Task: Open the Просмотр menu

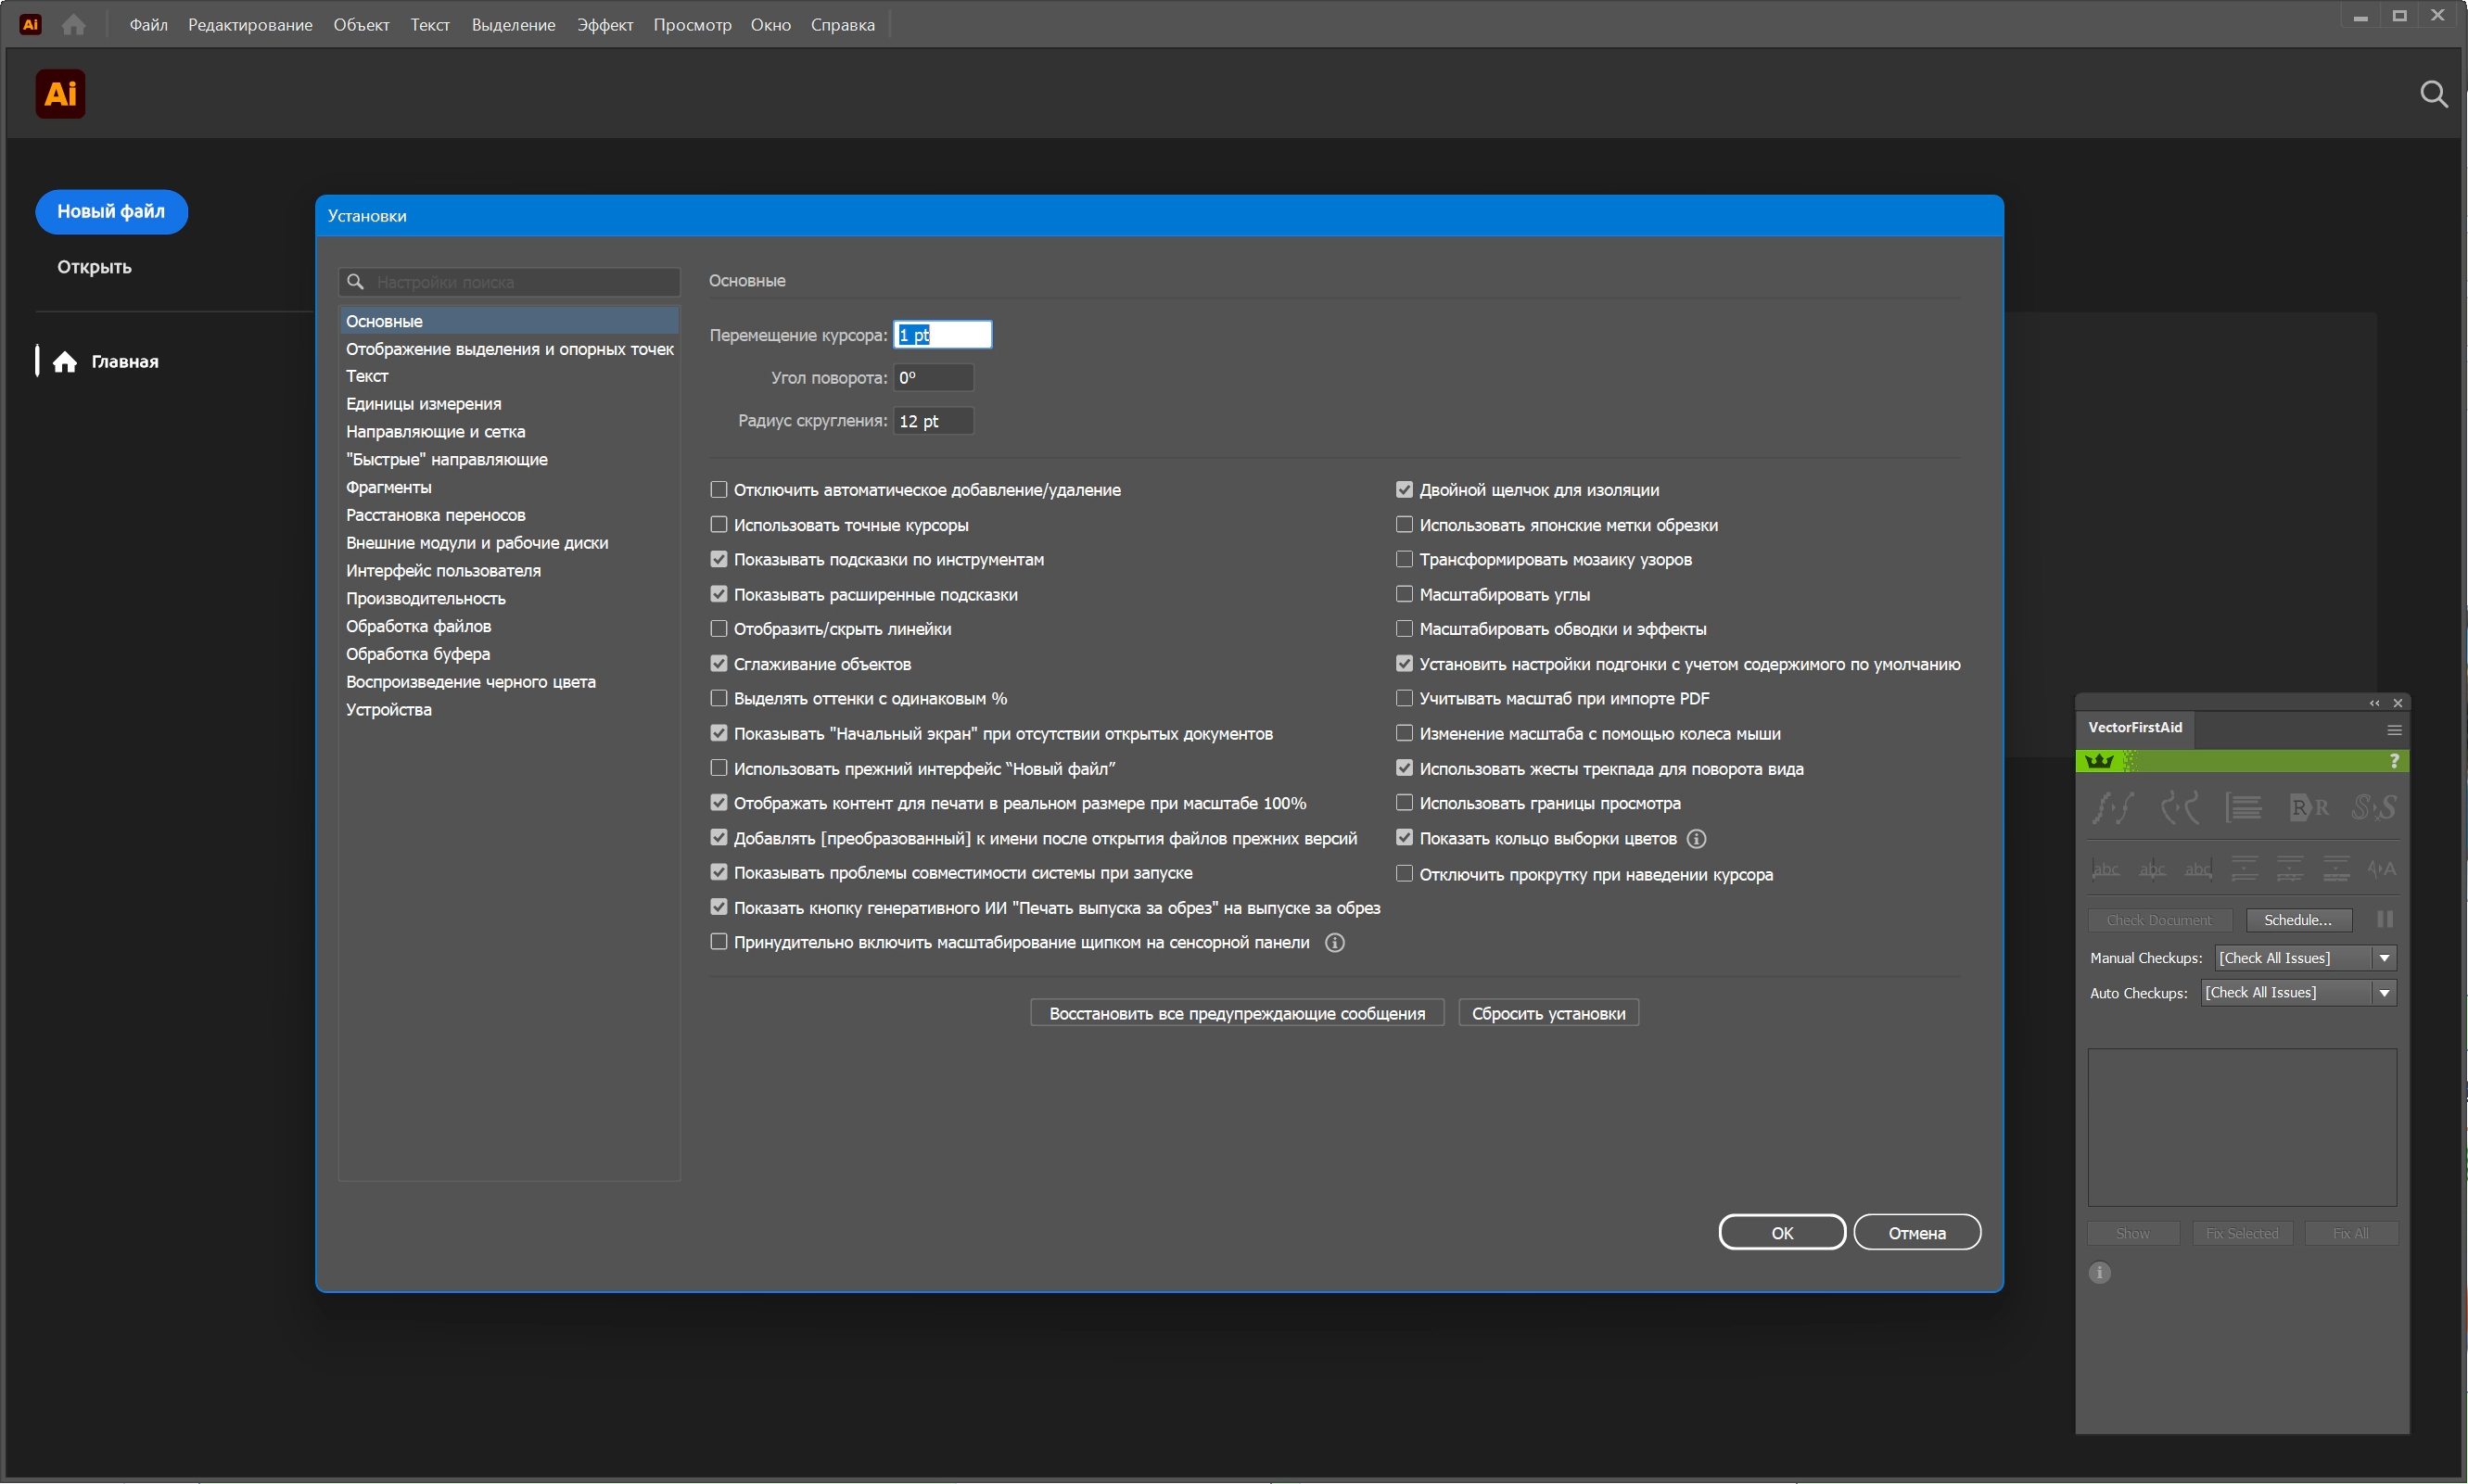Action: point(692,25)
